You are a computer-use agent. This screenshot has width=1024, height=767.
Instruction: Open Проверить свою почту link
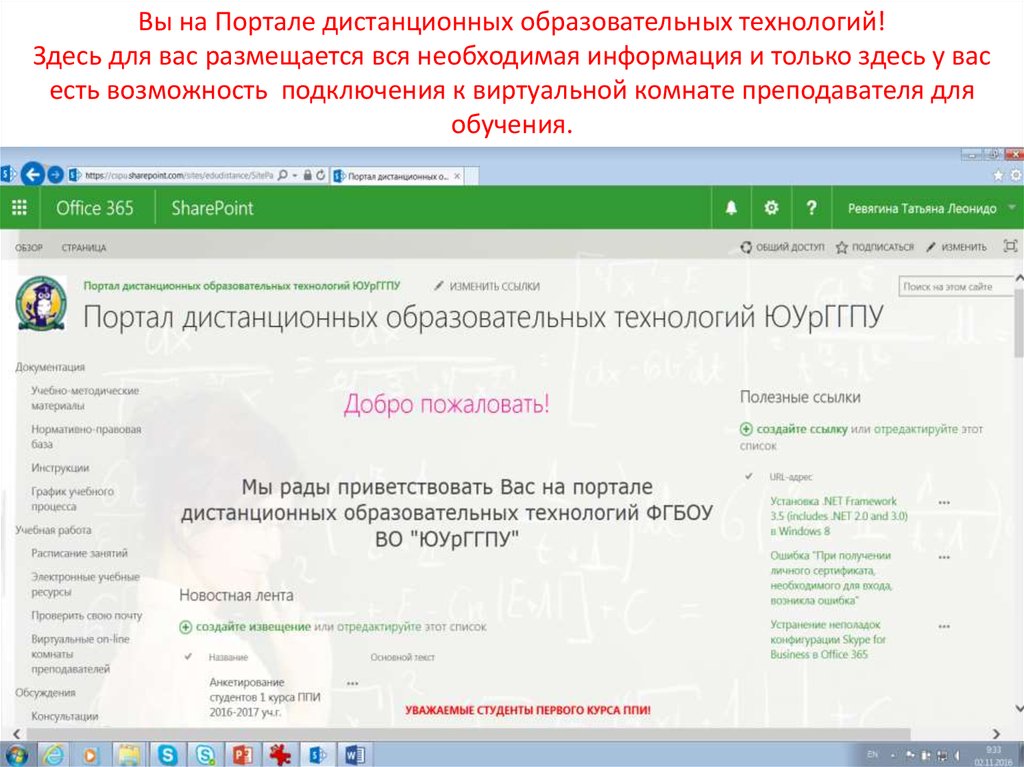tap(86, 615)
